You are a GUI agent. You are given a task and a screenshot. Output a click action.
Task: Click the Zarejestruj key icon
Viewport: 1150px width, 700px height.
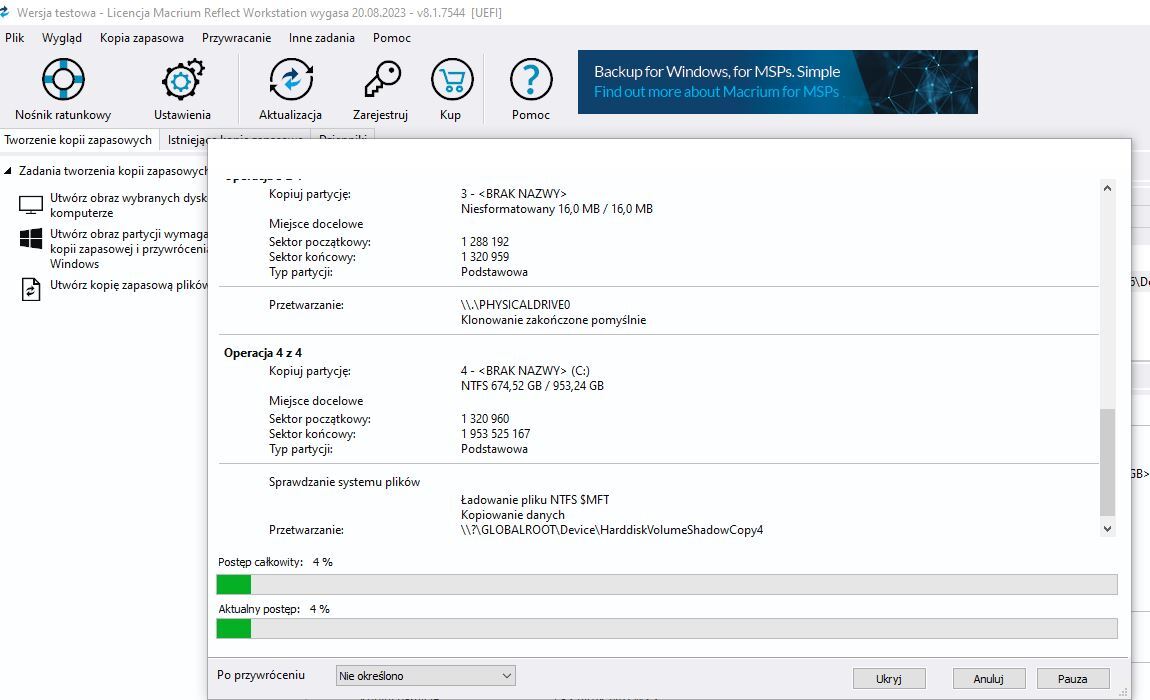[x=381, y=79]
